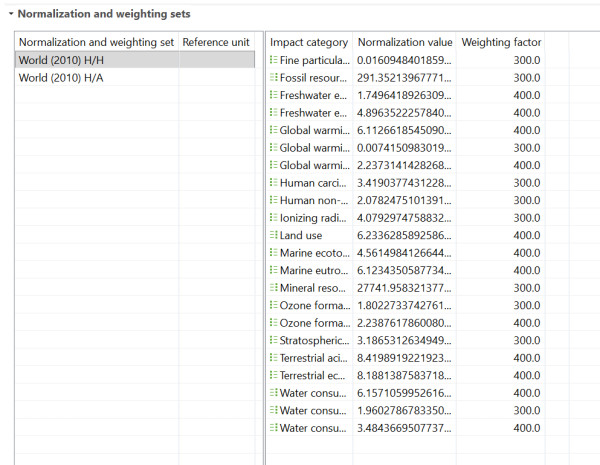
Task: Click the Stratospheric ozone row icon
Action: coord(273,339)
